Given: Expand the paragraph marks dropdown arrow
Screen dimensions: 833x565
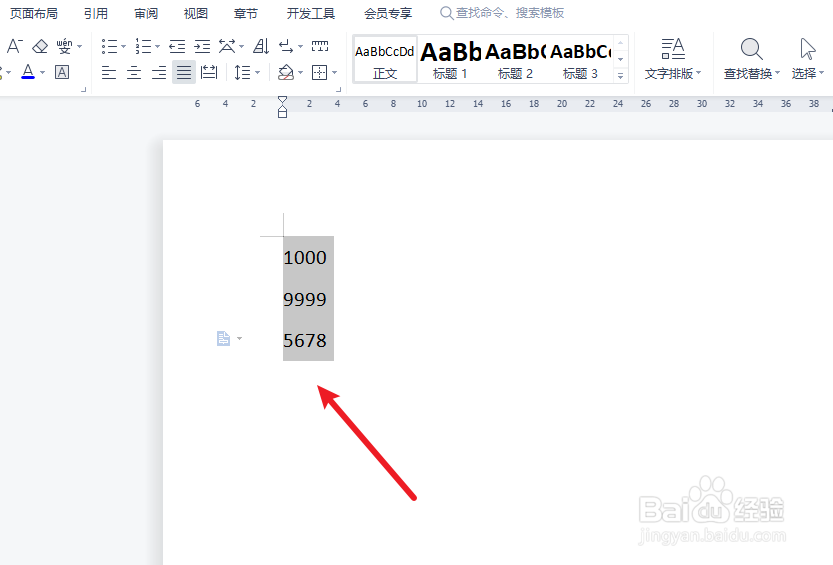Looking at the screenshot, I should [301, 47].
